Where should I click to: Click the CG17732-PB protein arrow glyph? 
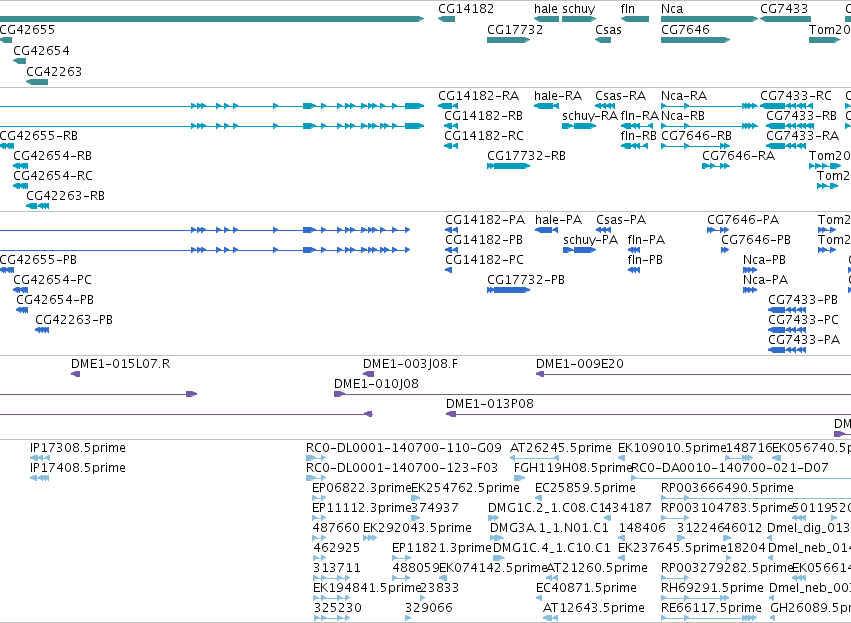coord(509,290)
